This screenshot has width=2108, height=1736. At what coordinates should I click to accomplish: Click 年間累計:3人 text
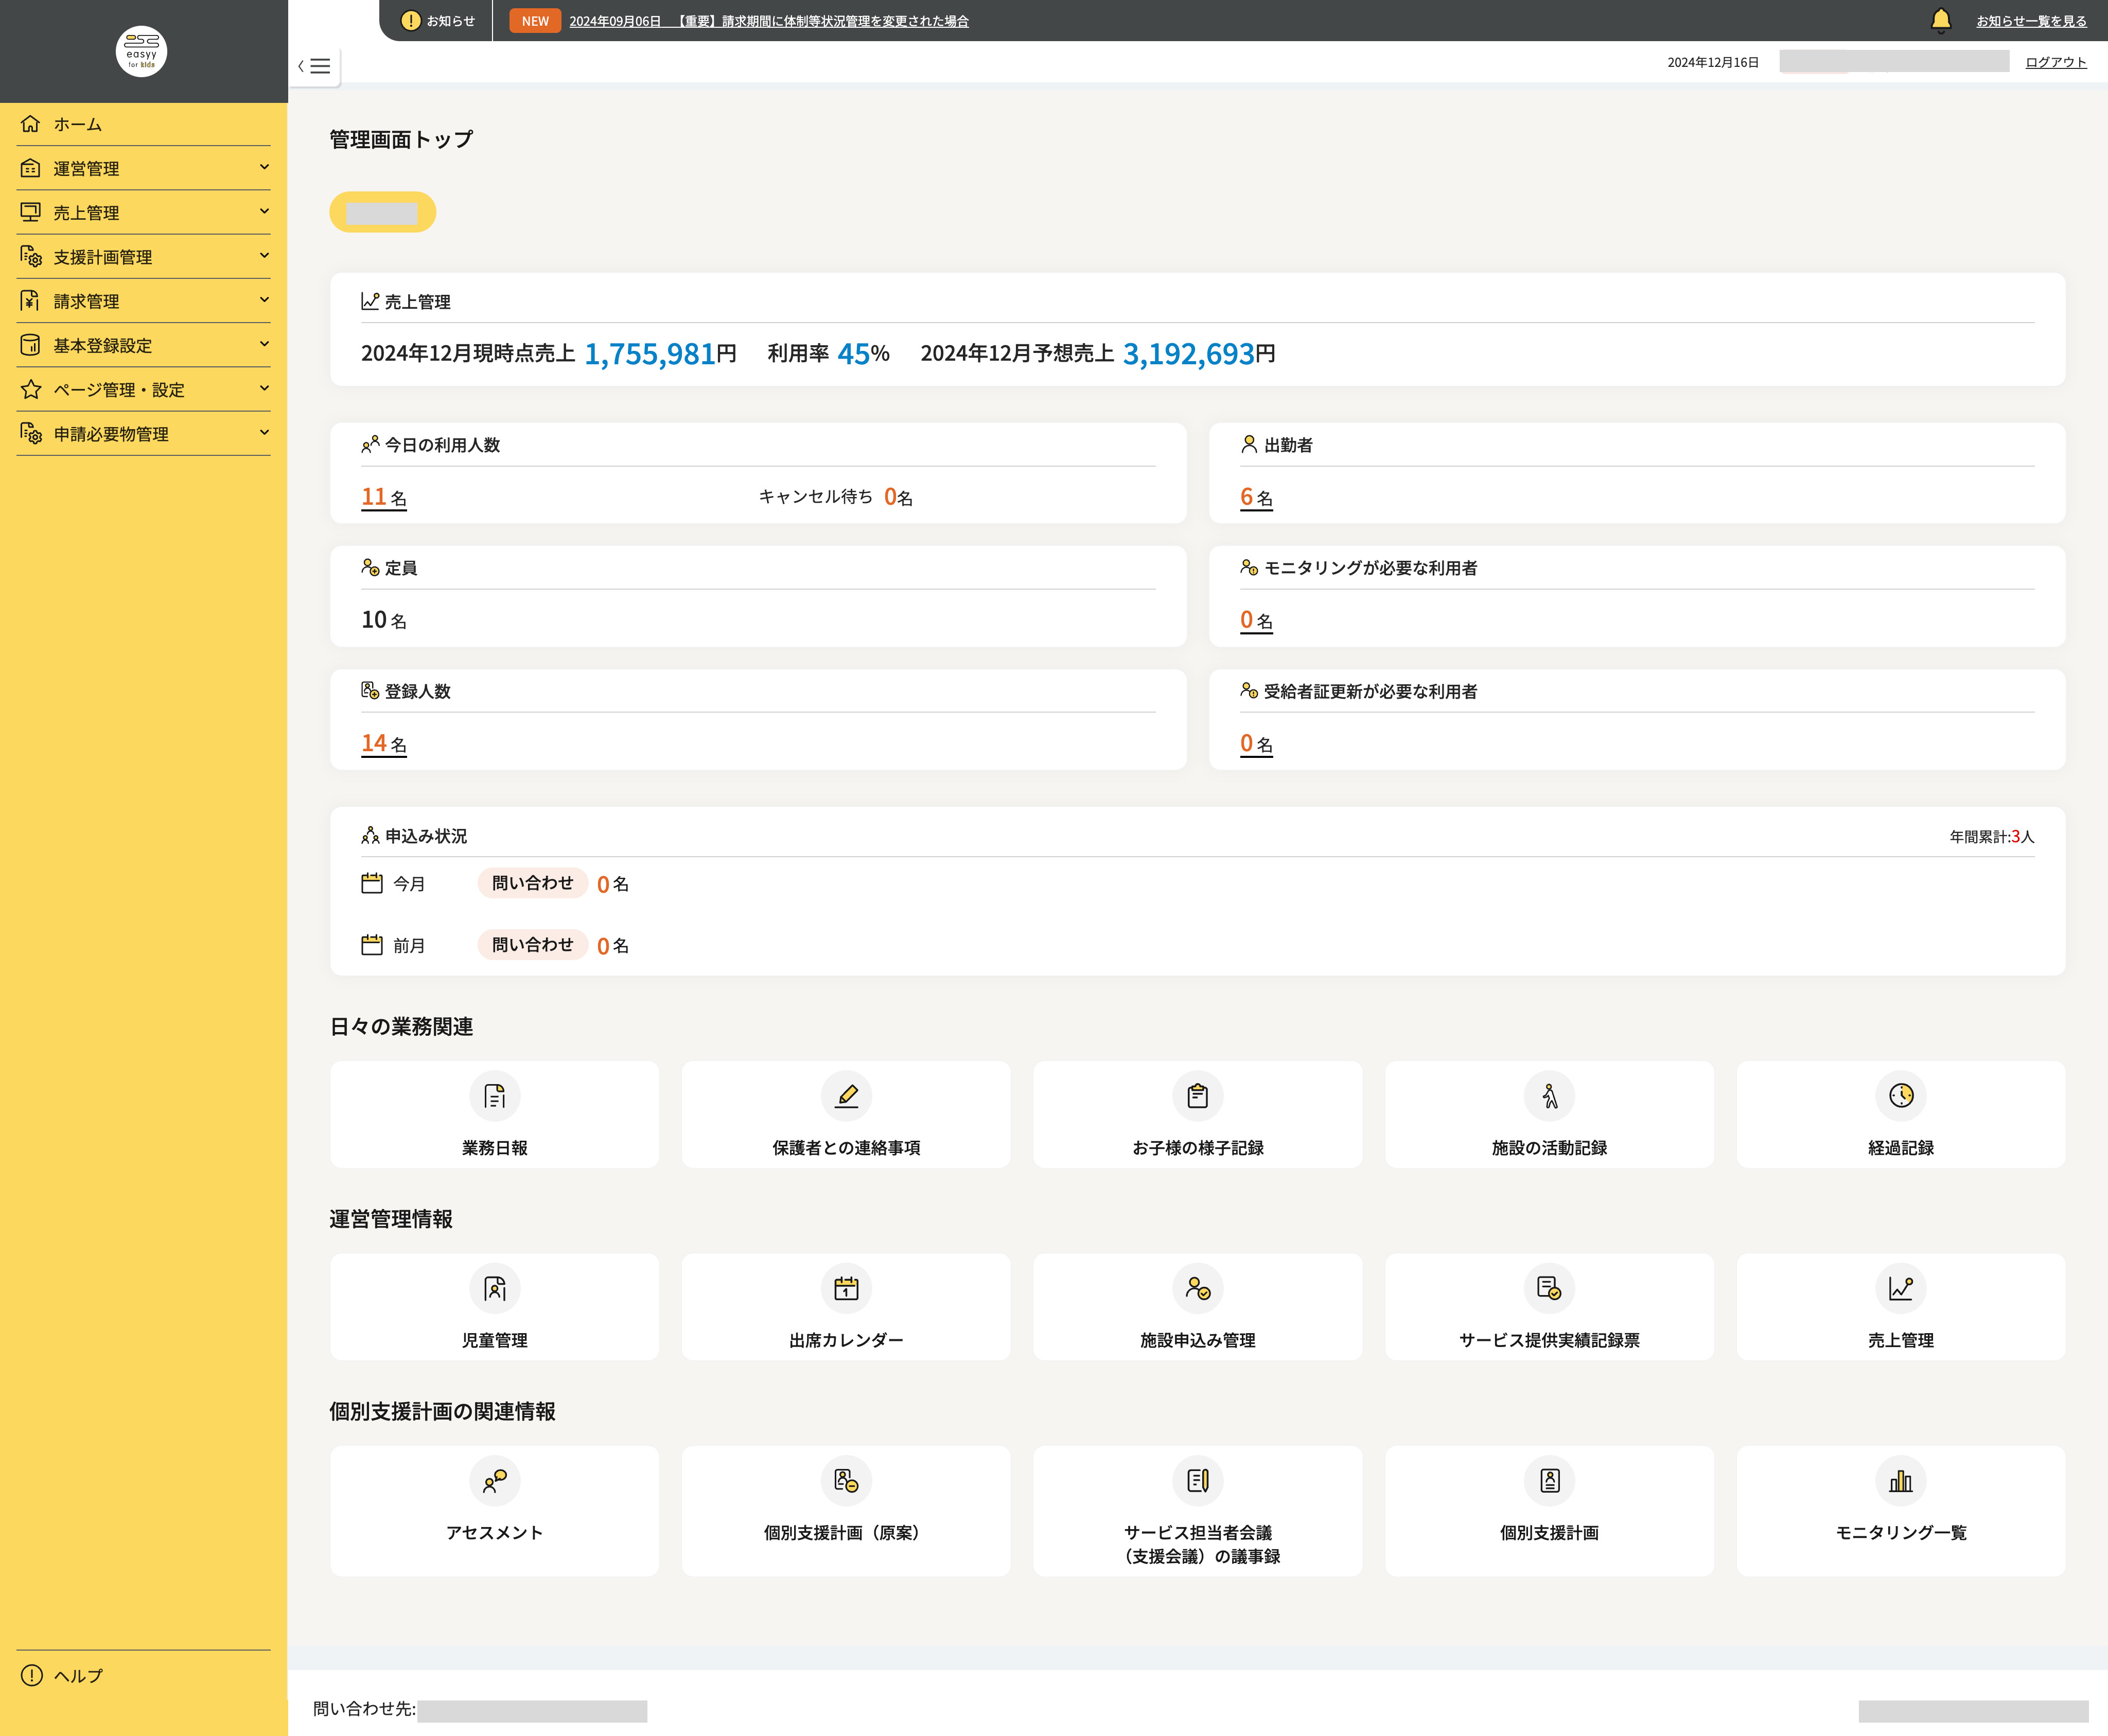(x=1992, y=836)
